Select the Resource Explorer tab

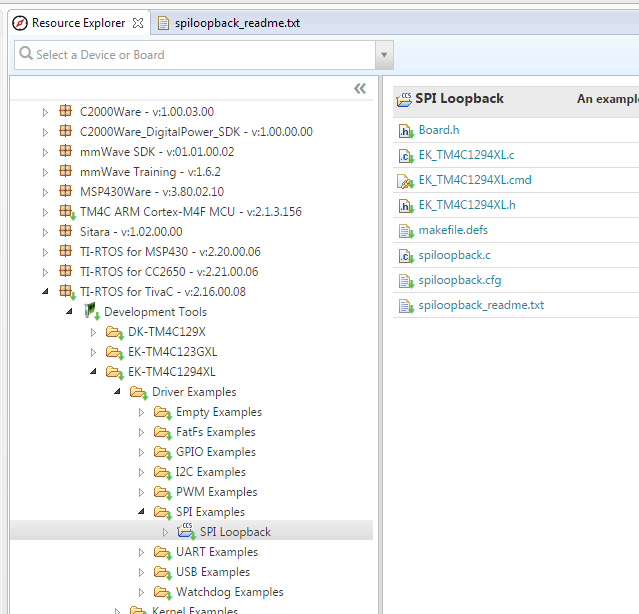point(78,23)
